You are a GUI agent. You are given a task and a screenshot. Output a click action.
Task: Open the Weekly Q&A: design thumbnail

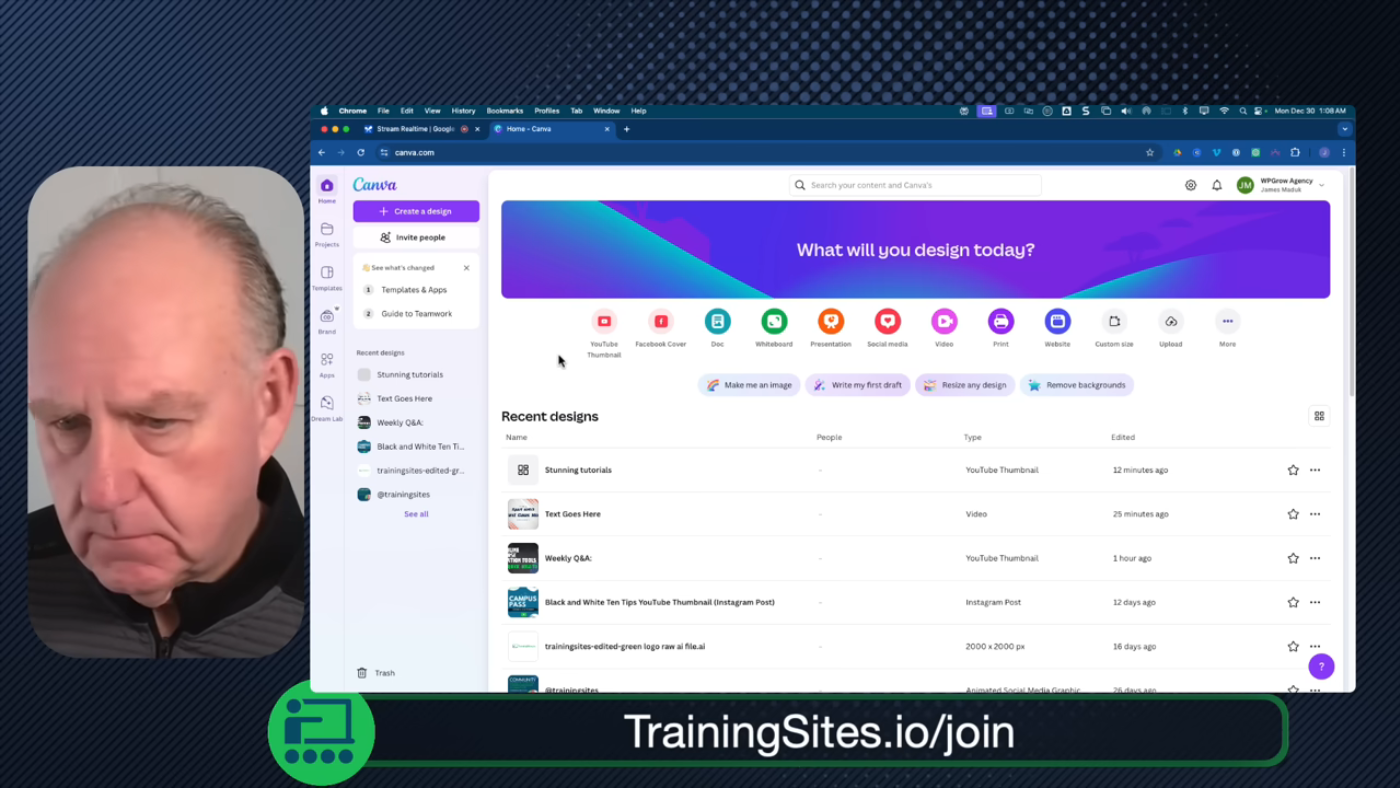pos(523,558)
